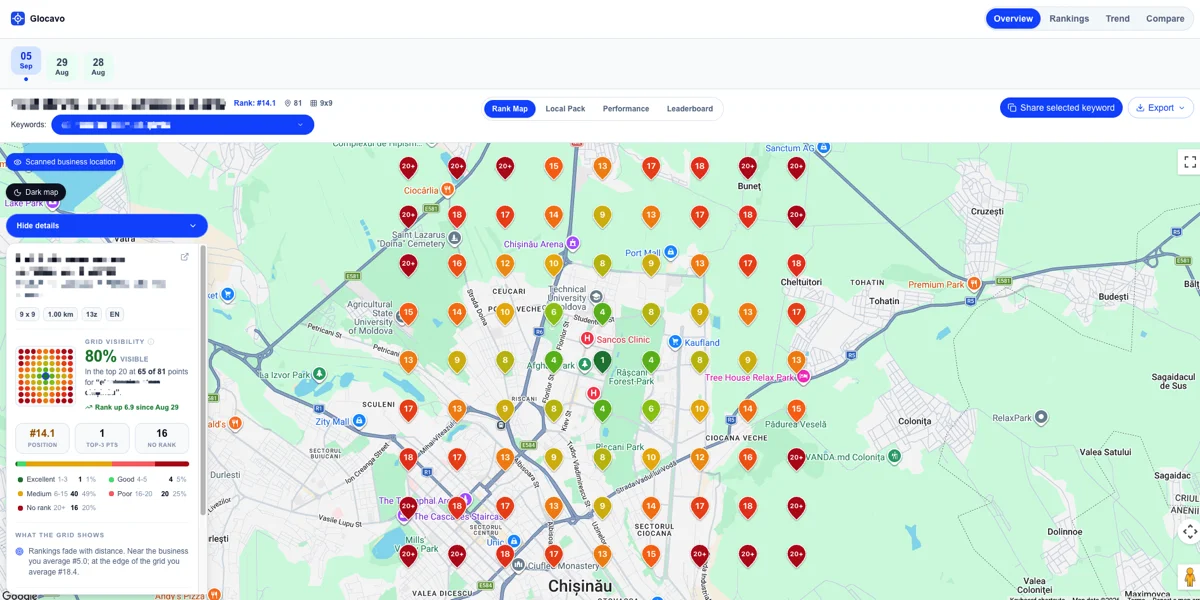Toggle Dark map mode

[x=36, y=192]
